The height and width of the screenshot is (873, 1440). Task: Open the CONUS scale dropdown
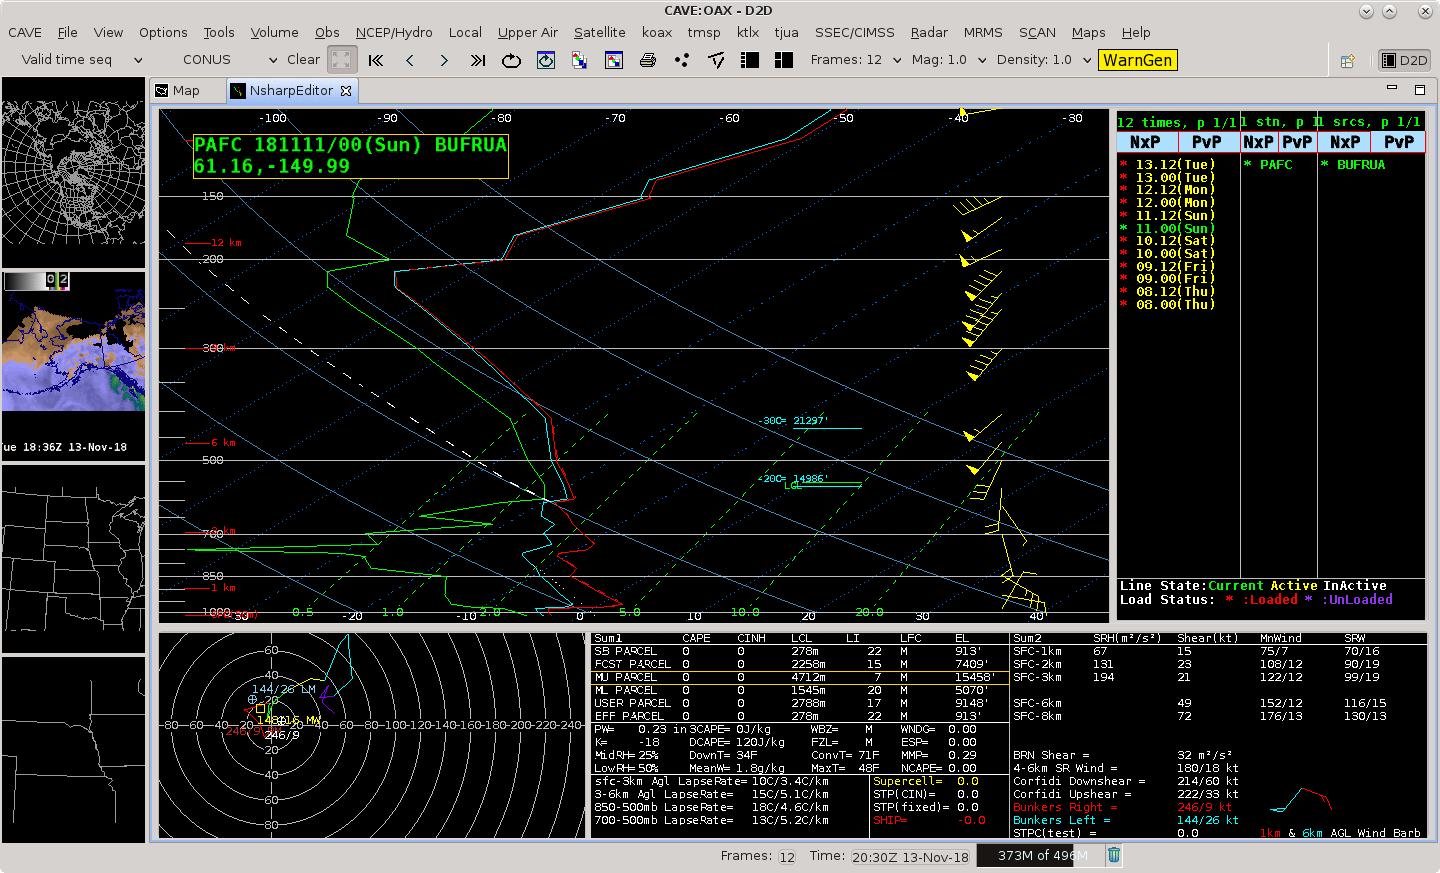(229, 60)
